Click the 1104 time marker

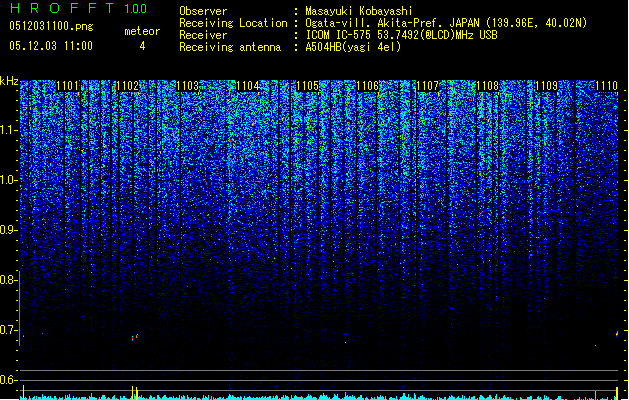(248, 86)
